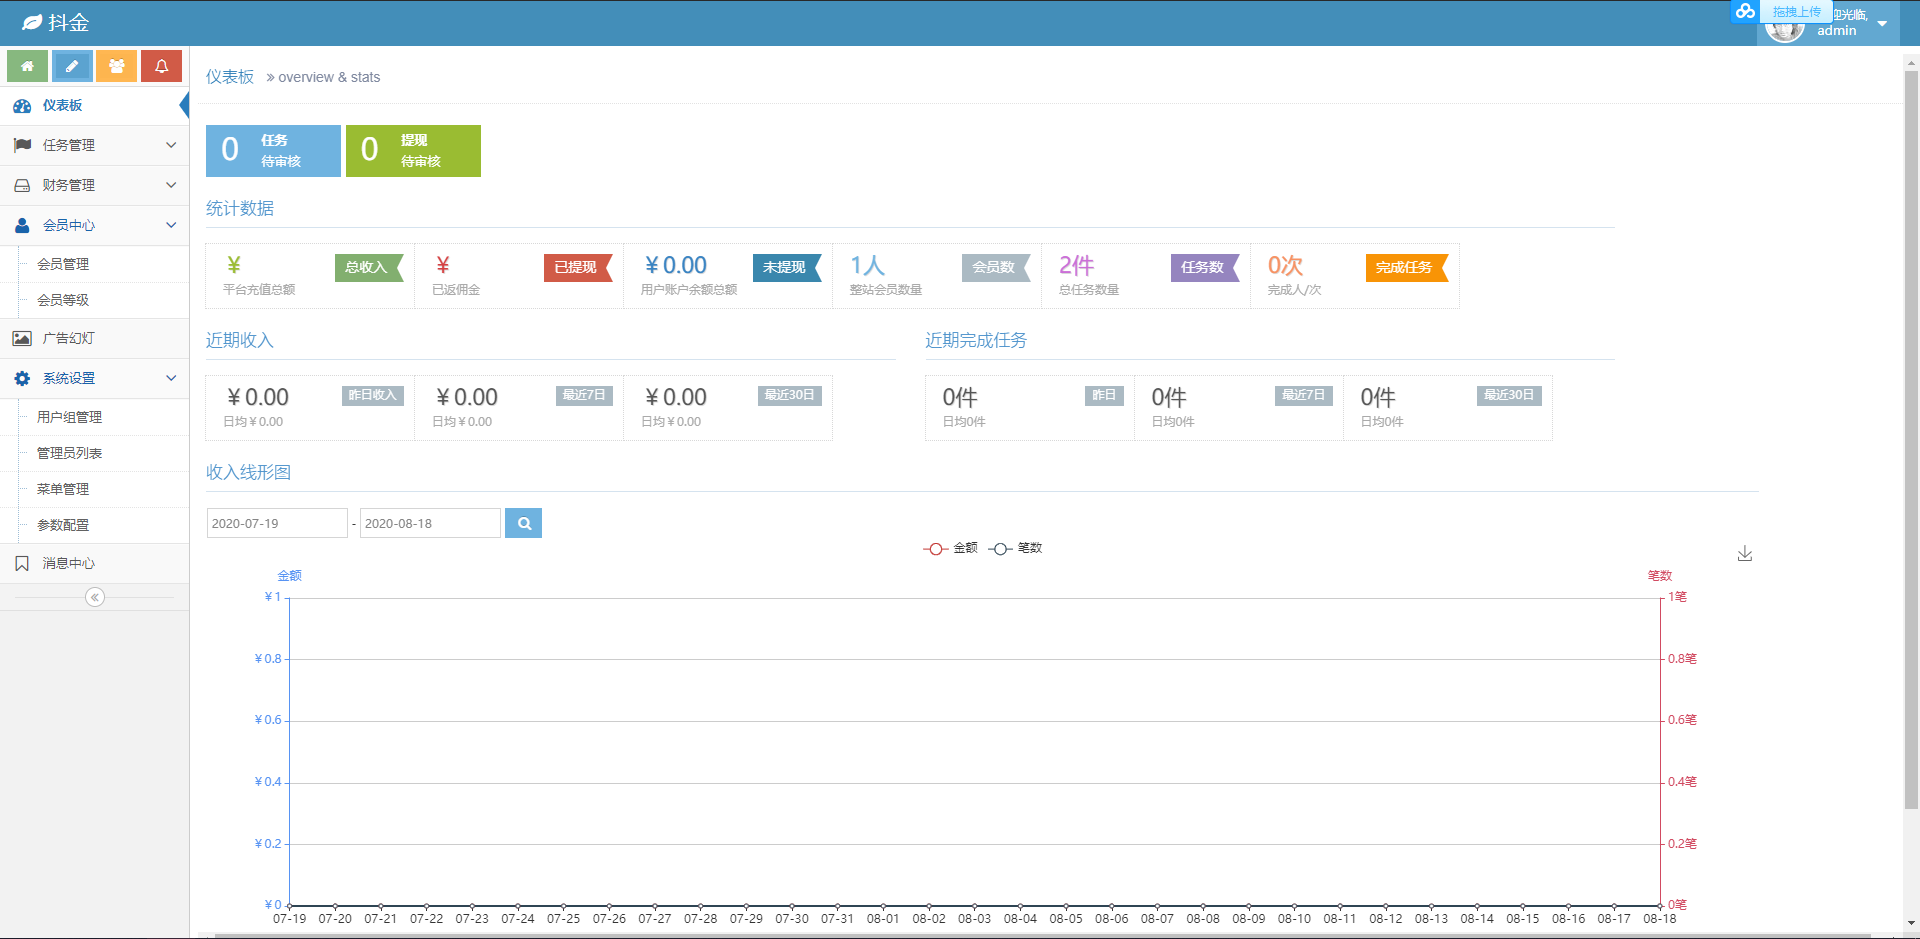Viewport: 1920px width, 939px height.
Task: Open 会员管理 submenu item
Action: [x=63, y=264]
